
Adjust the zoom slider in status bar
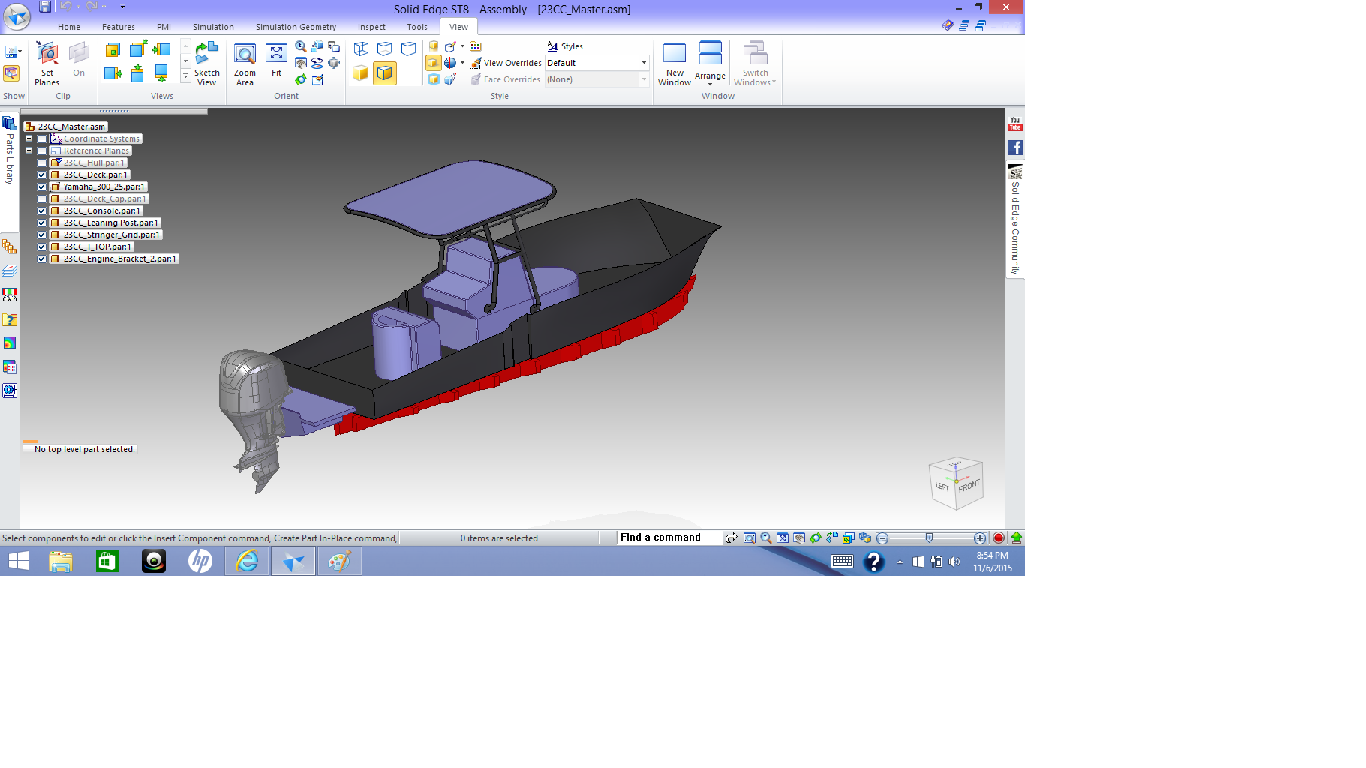coord(929,538)
